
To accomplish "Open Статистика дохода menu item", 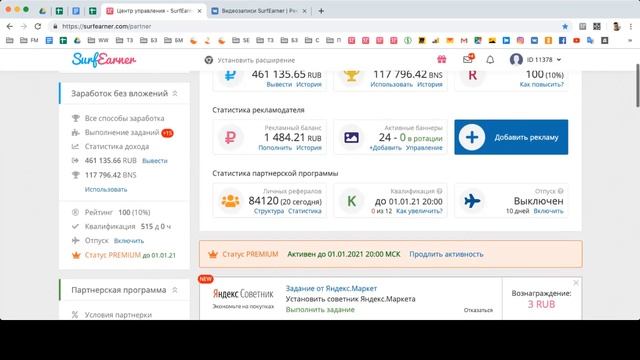I will pyautogui.click(x=117, y=146).
